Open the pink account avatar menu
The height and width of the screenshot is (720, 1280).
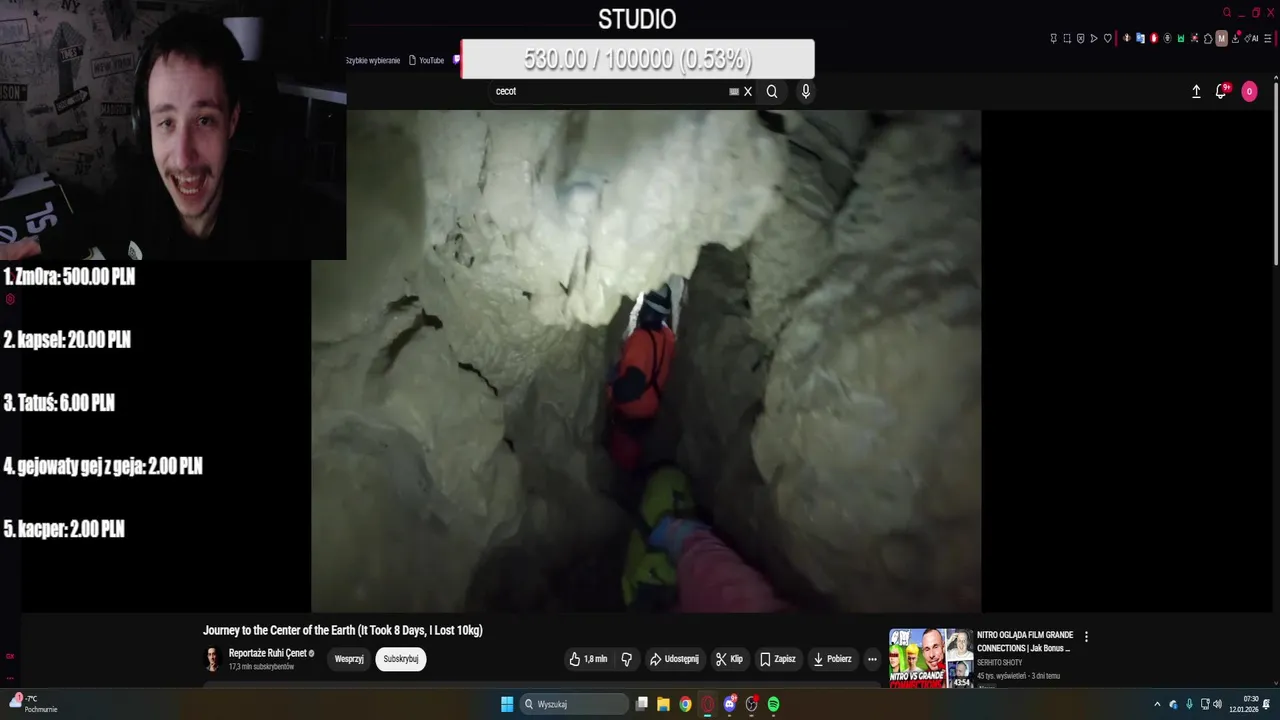coord(1249,91)
